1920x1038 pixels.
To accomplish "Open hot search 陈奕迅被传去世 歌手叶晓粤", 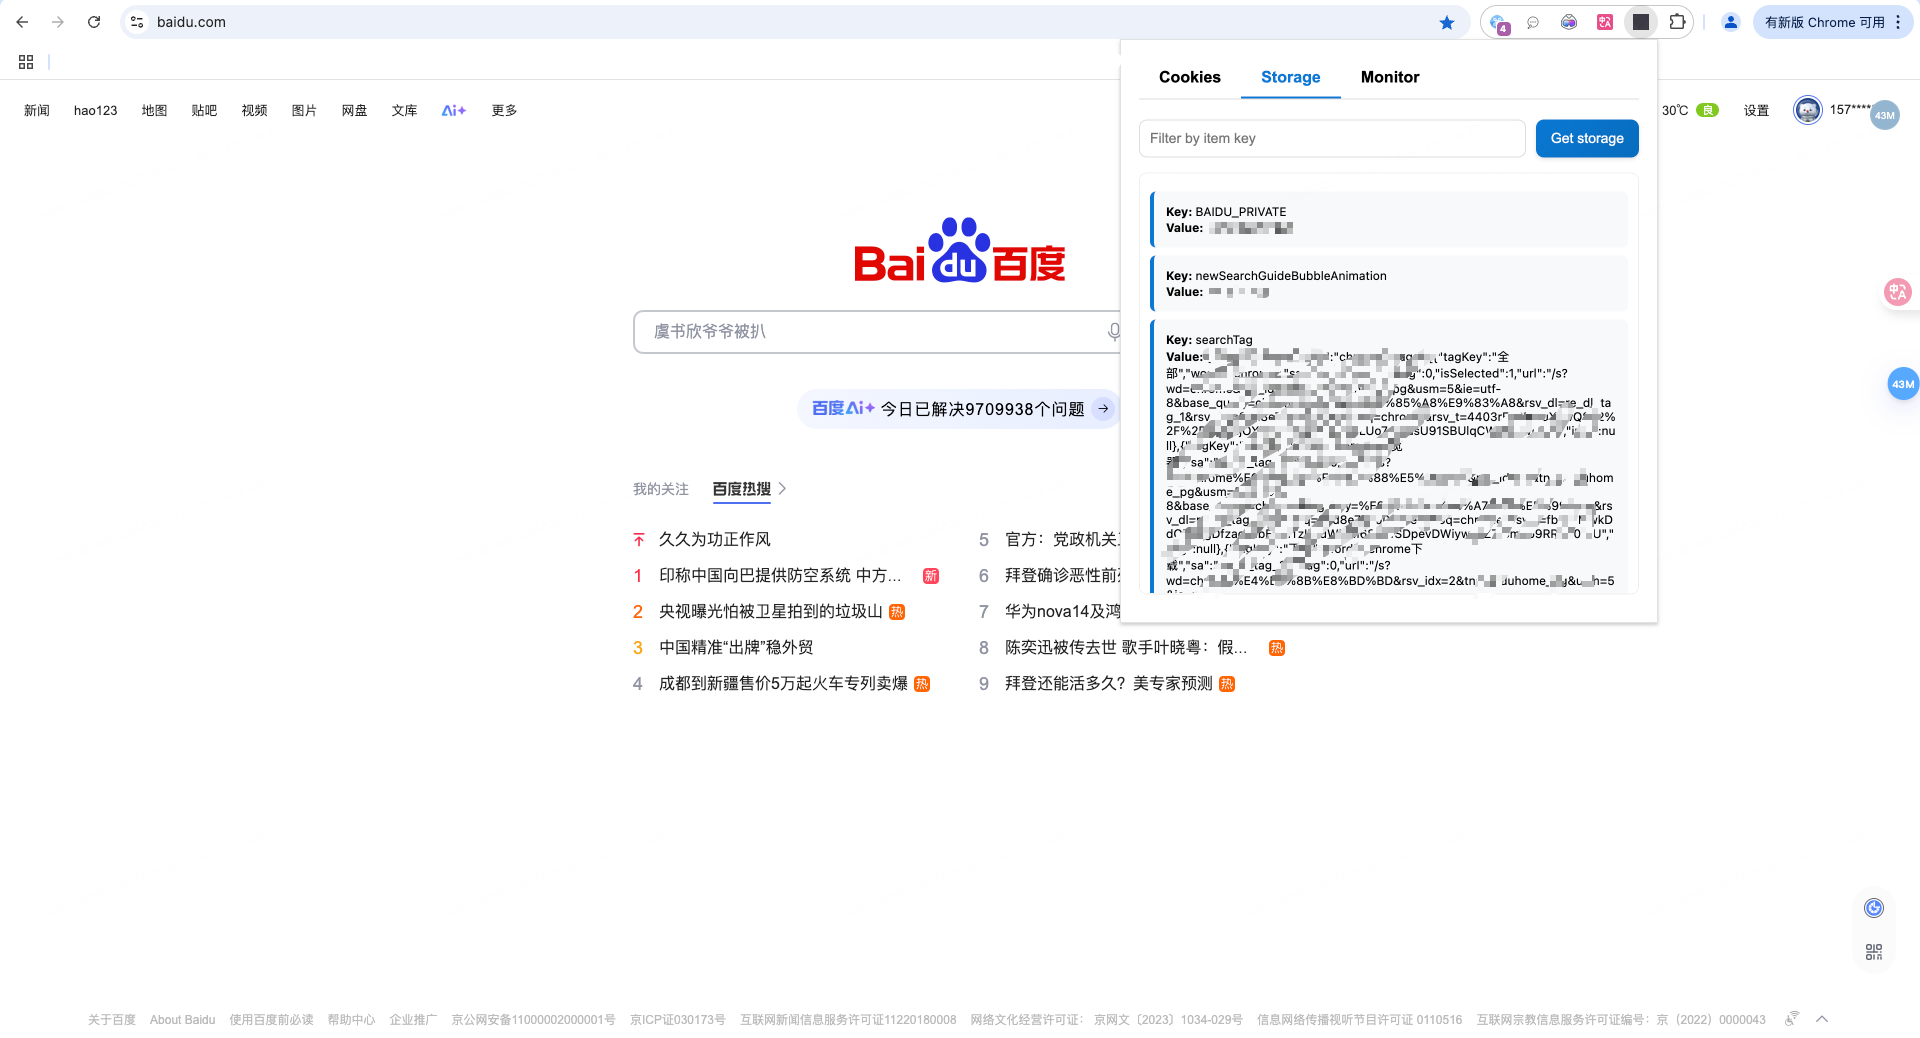I will coord(1126,648).
